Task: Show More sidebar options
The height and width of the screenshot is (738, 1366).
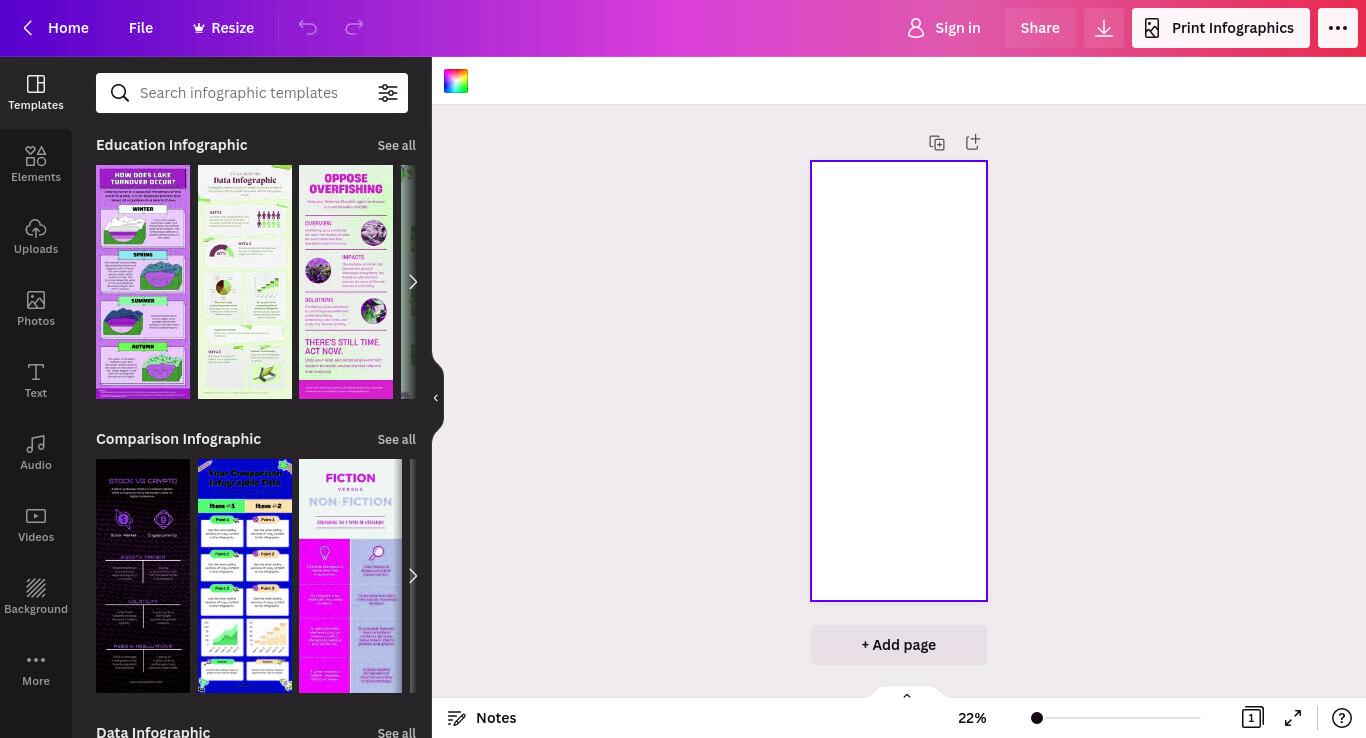Action: point(36,668)
